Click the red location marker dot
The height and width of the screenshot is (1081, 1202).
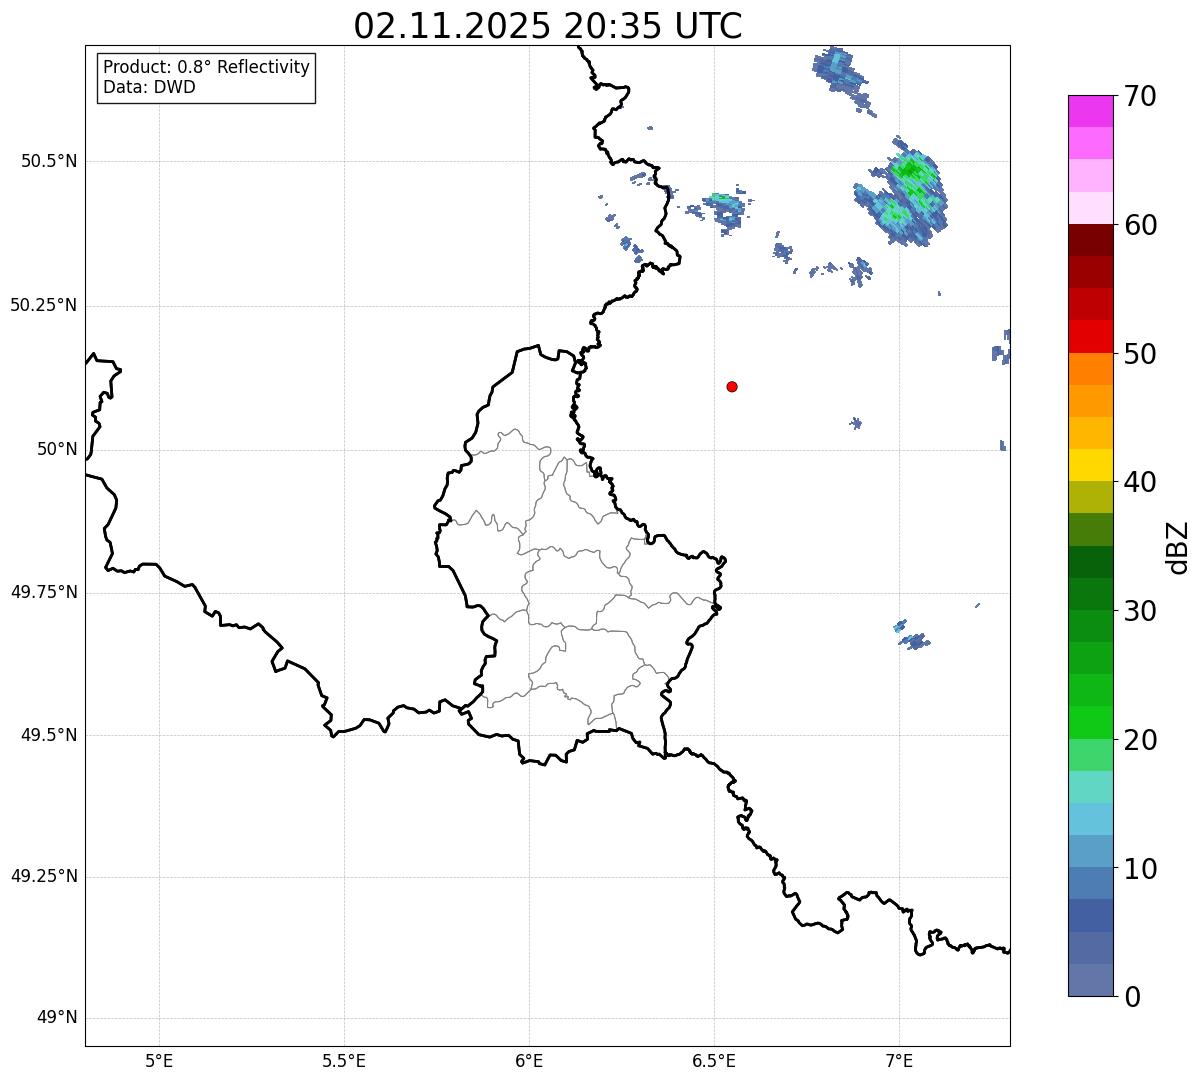pos(732,386)
